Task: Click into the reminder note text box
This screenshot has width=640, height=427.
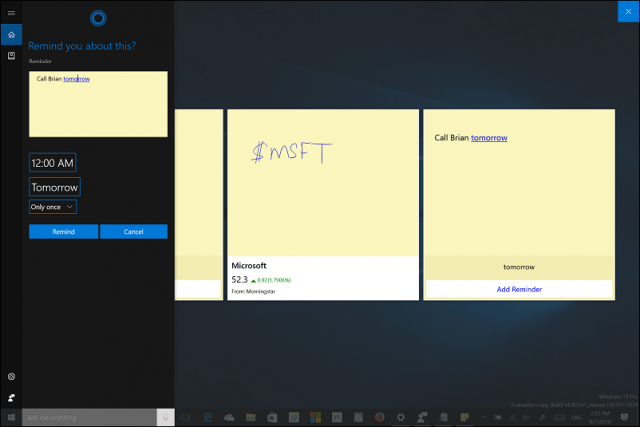Action: [x=98, y=104]
